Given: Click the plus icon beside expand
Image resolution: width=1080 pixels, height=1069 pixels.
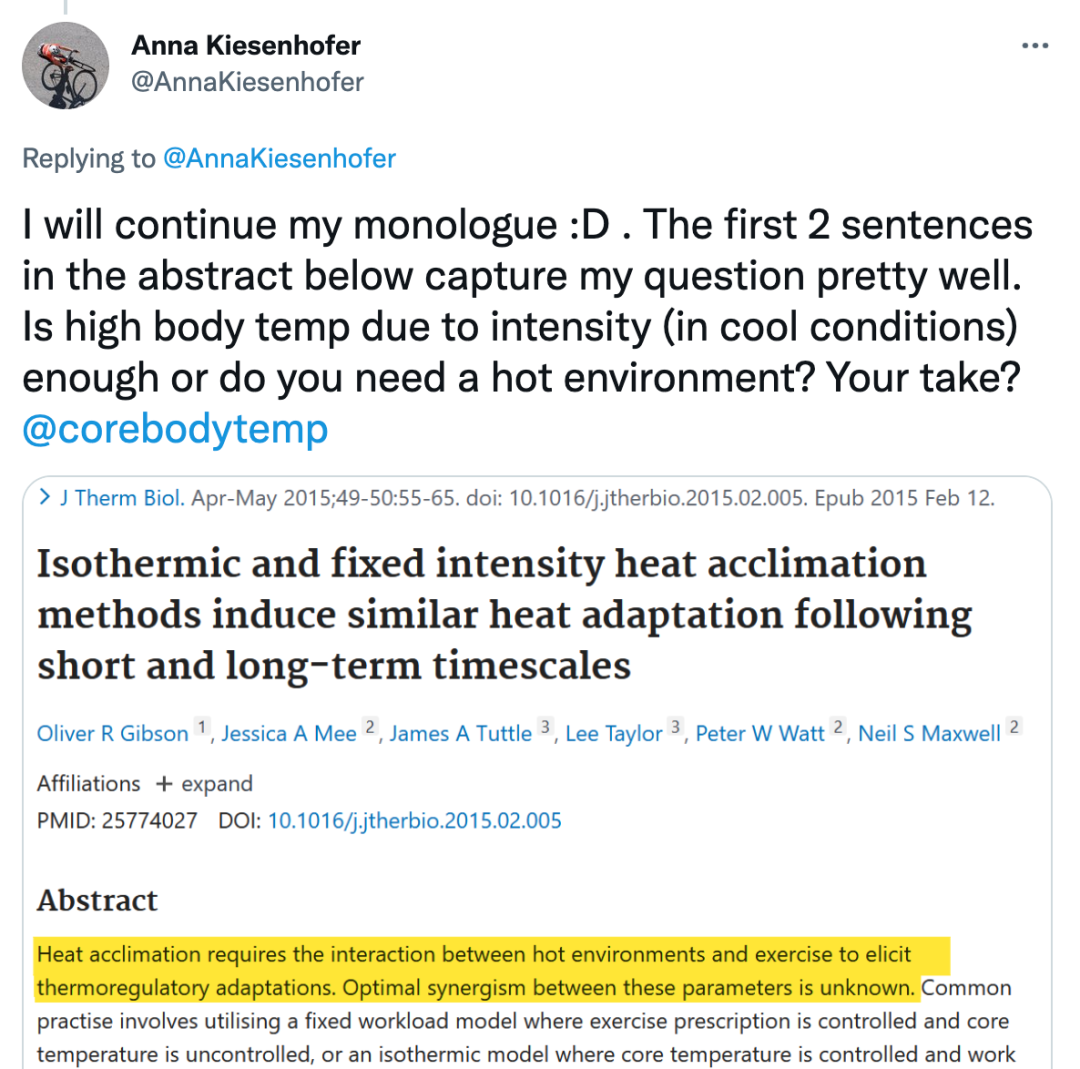Looking at the screenshot, I should 164,783.
